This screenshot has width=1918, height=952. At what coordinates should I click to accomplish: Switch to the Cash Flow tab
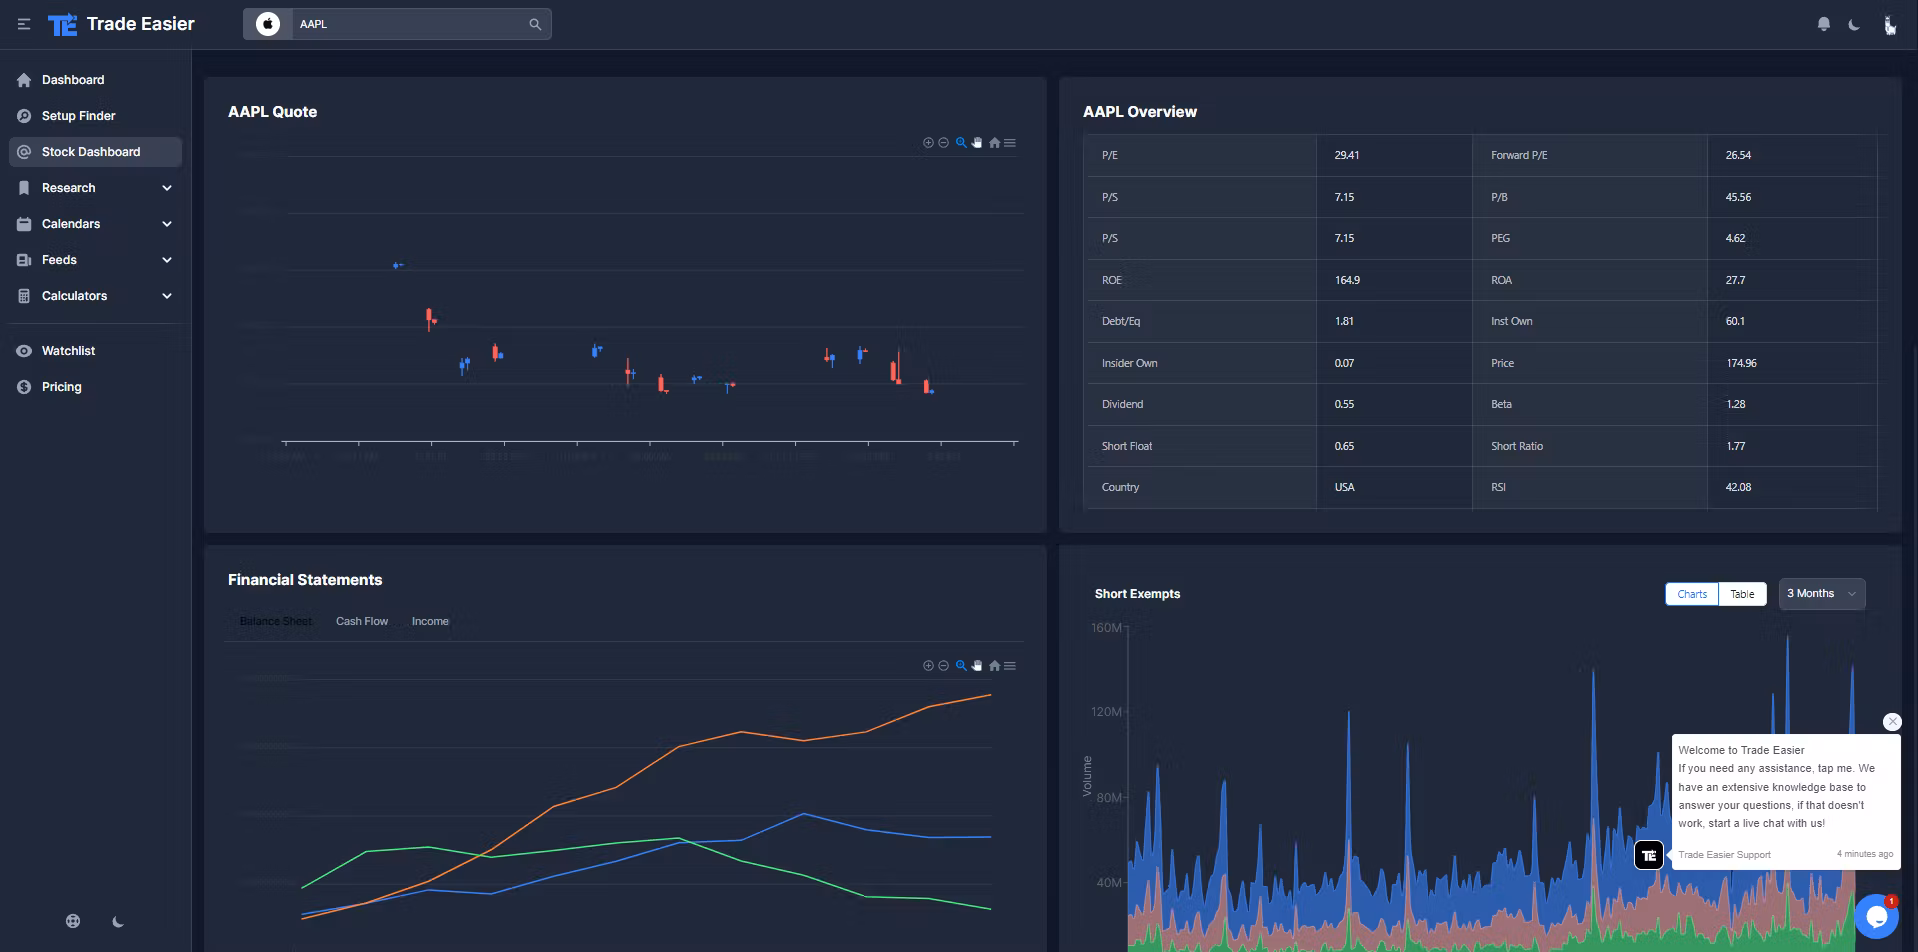click(x=361, y=621)
